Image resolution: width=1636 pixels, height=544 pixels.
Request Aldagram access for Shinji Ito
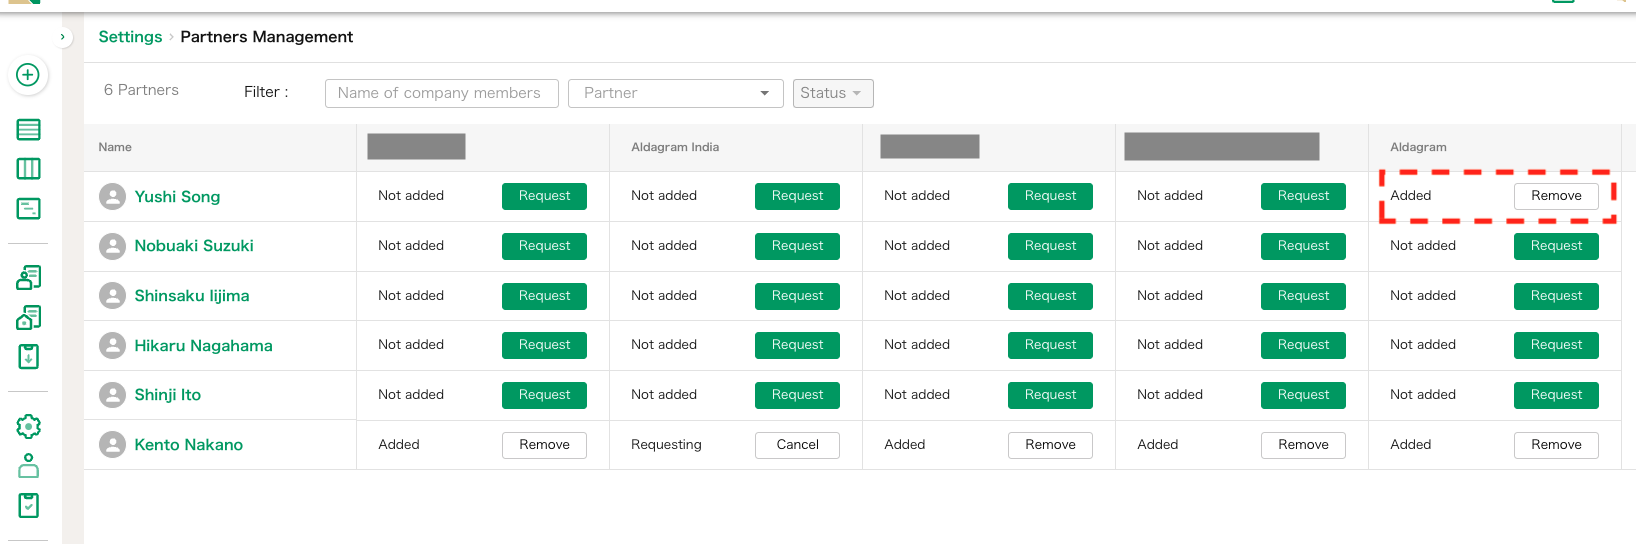coord(1556,395)
